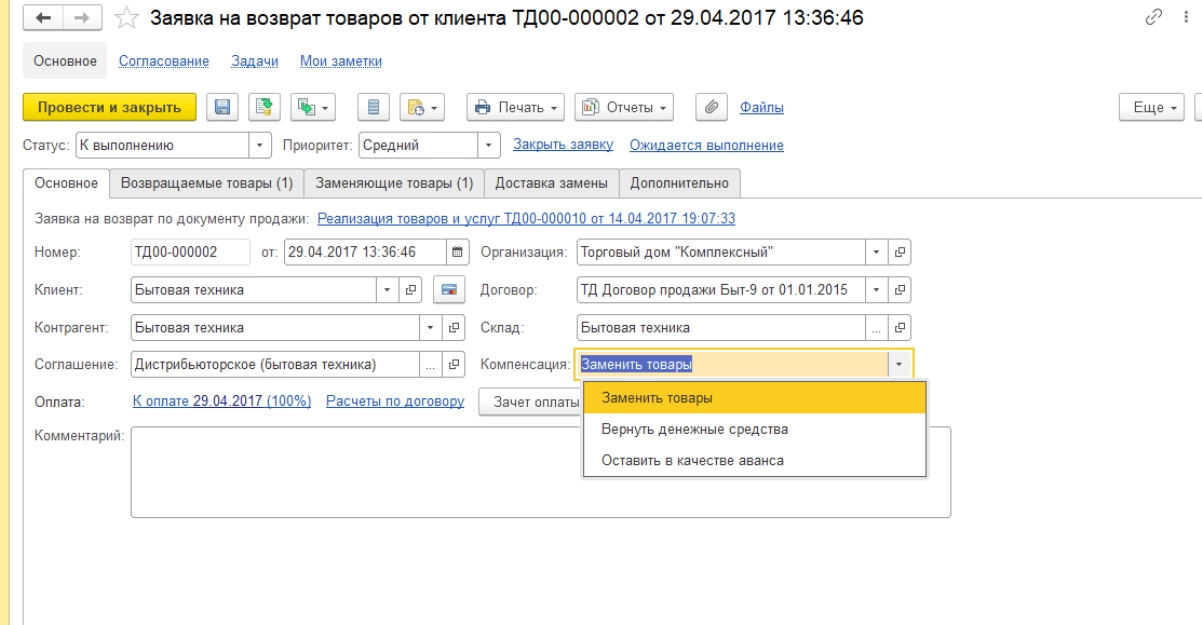1202x625 pixels.
Task: Open the Клиент record with its open button
Action: (x=411, y=290)
